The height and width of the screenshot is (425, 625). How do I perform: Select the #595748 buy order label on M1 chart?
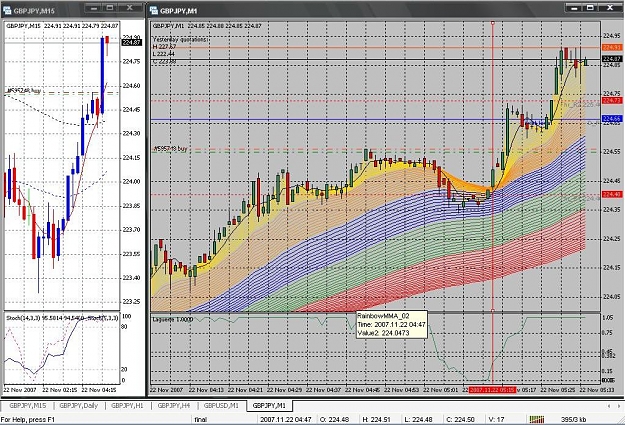point(170,148)
